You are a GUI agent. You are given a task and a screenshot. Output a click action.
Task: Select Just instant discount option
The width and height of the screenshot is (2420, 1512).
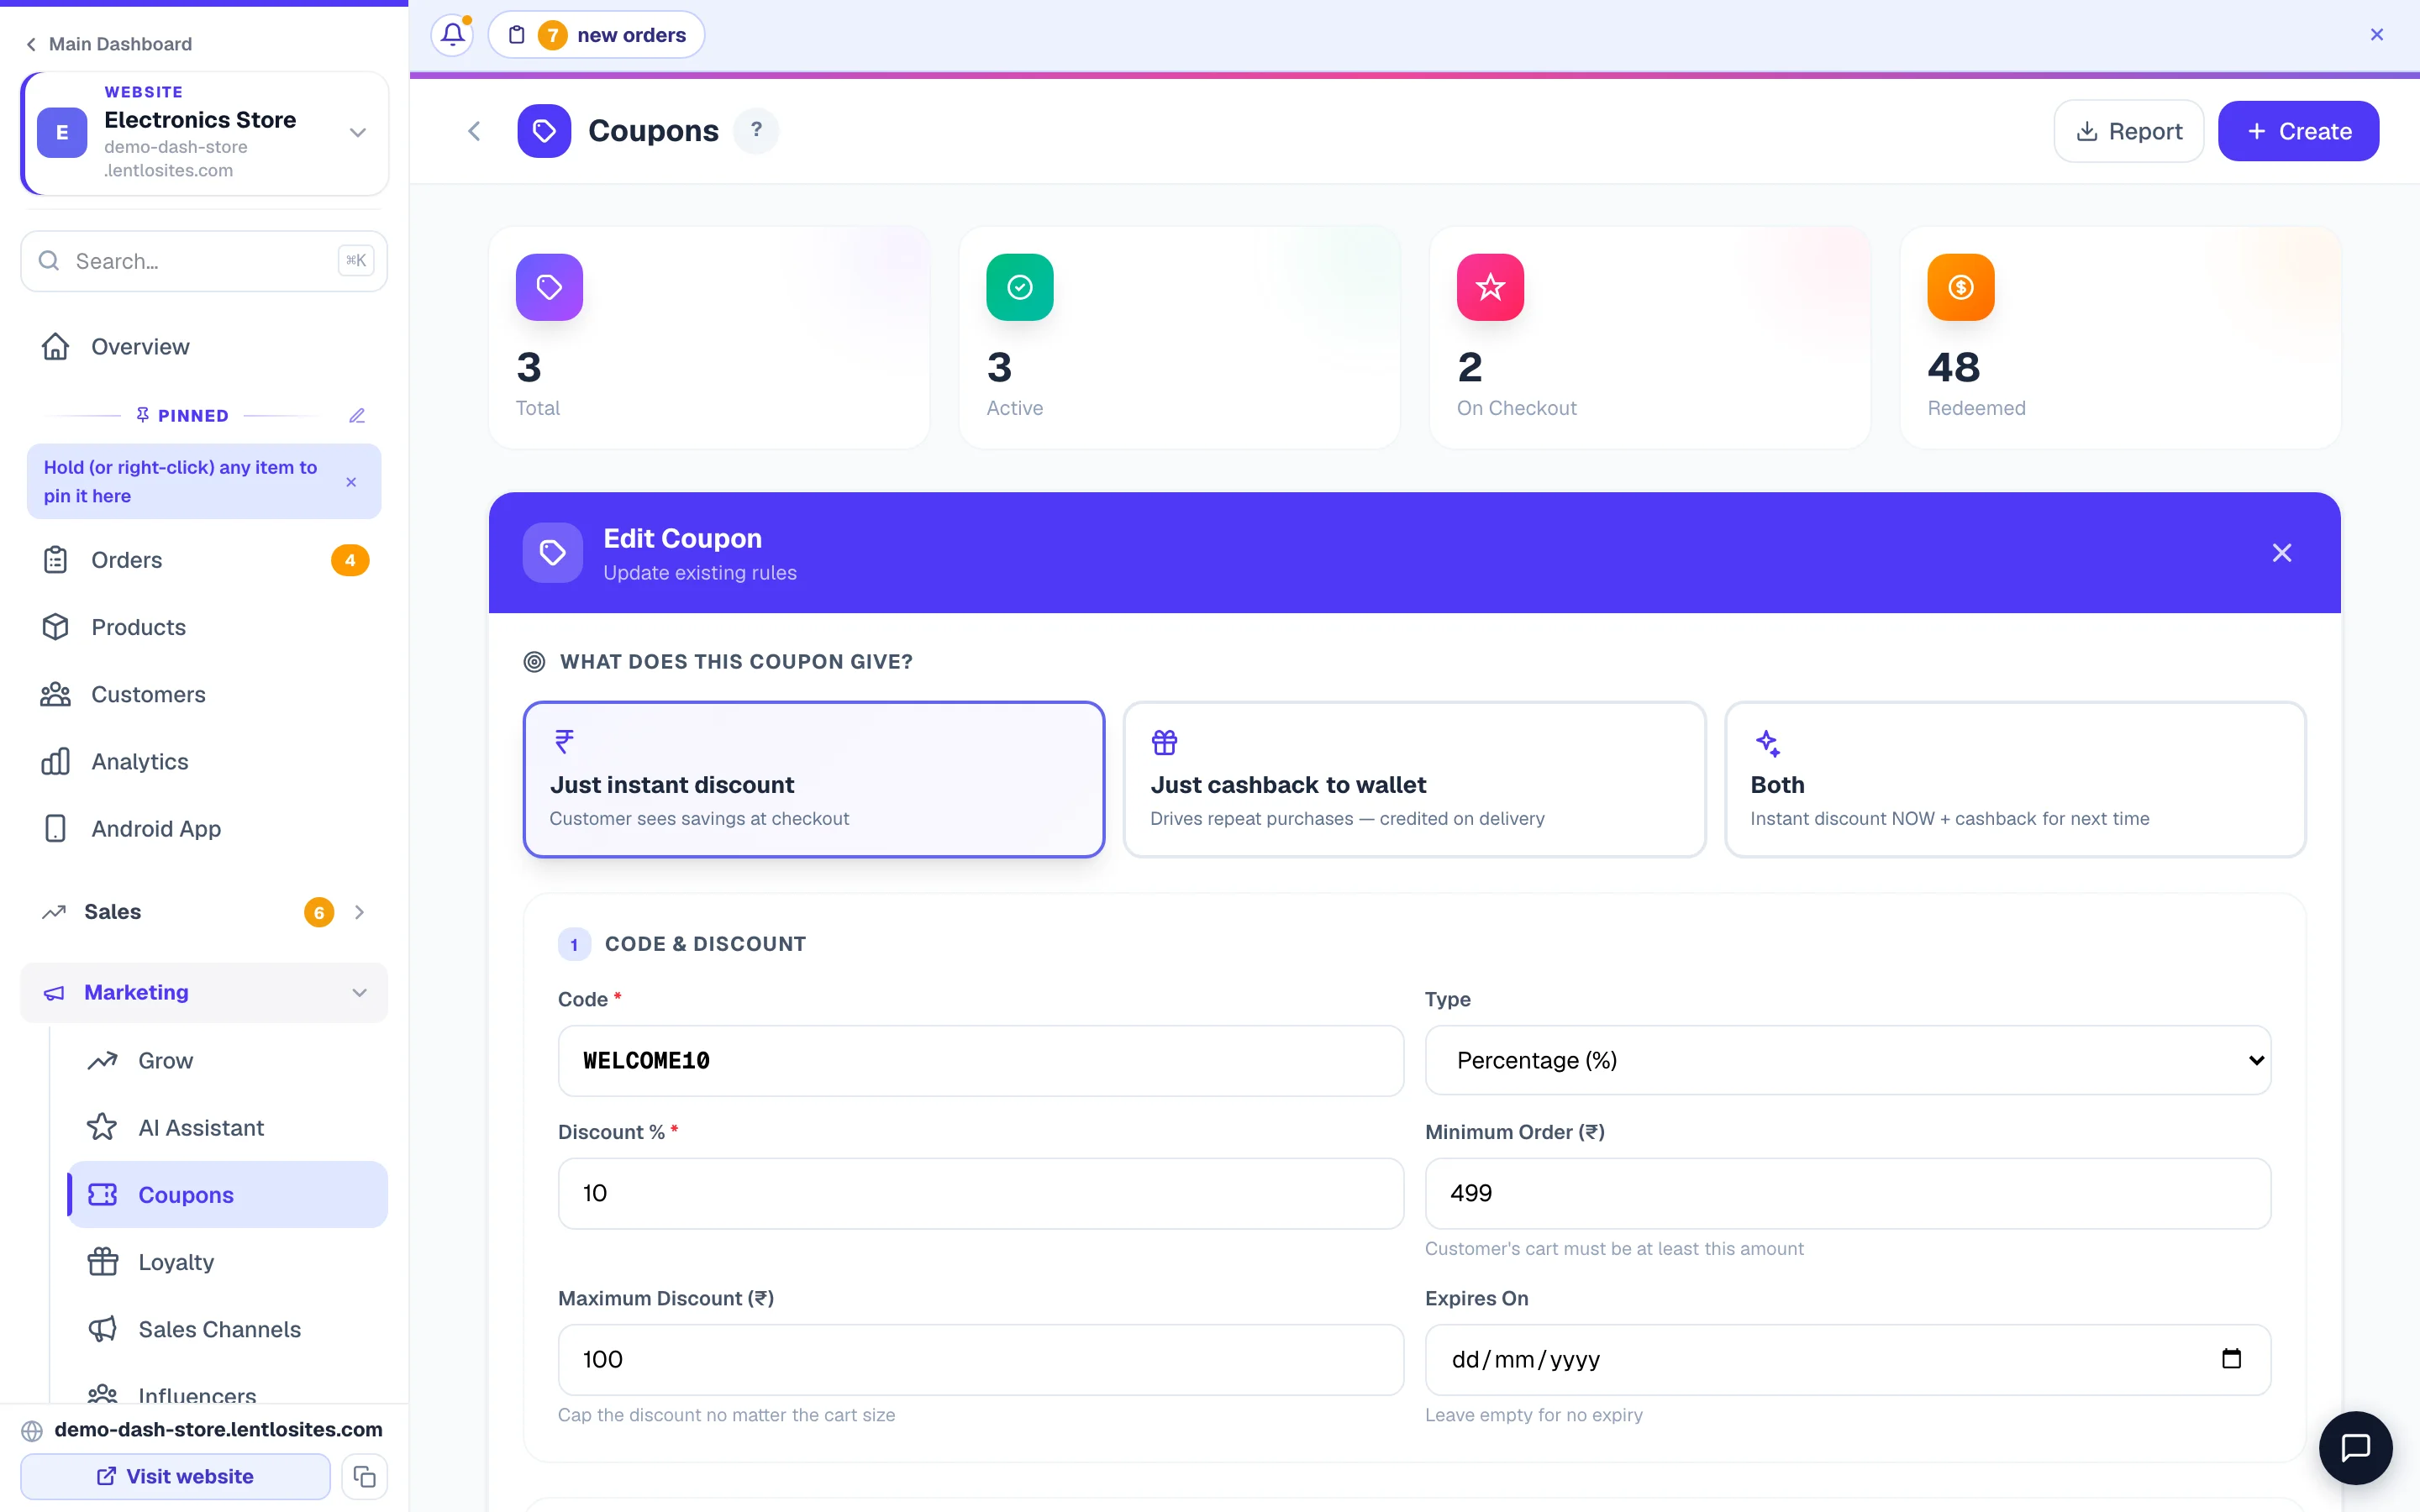[x=813, y=779]
